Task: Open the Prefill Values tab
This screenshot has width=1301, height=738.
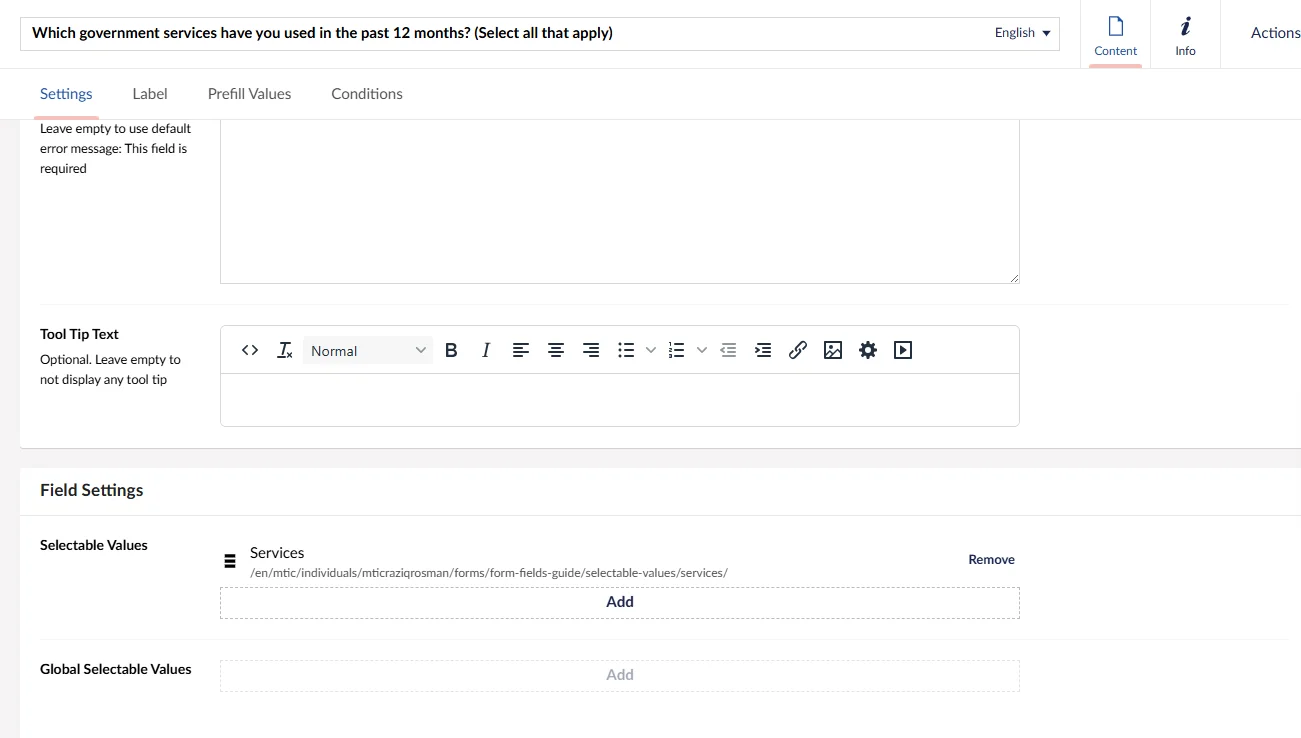Action: click(249, 94)
